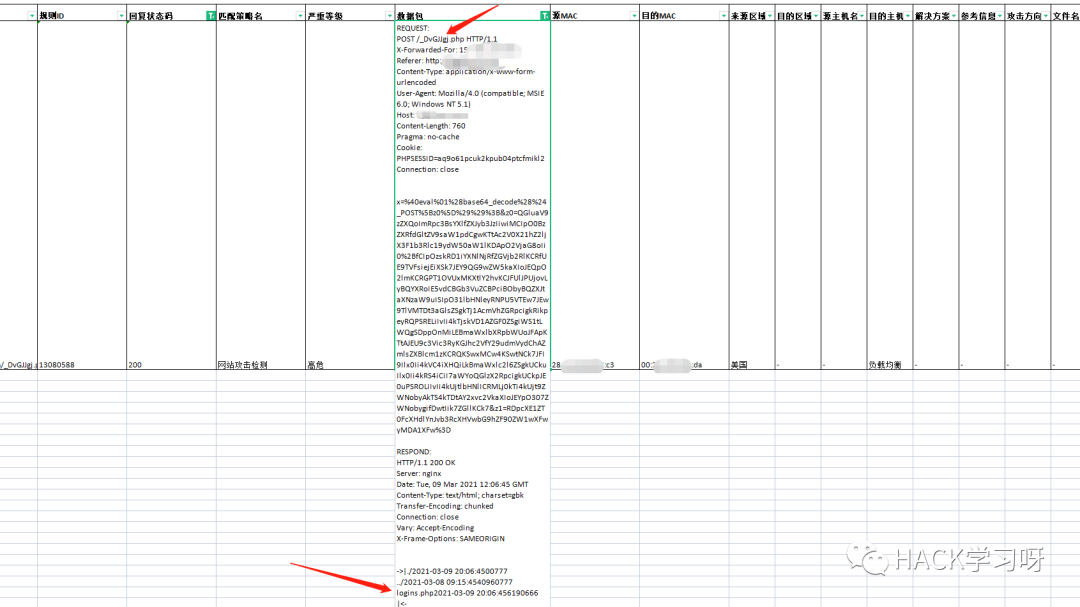Select the status code cell showing 200
1080x607 pixels.
coord(172,195)
